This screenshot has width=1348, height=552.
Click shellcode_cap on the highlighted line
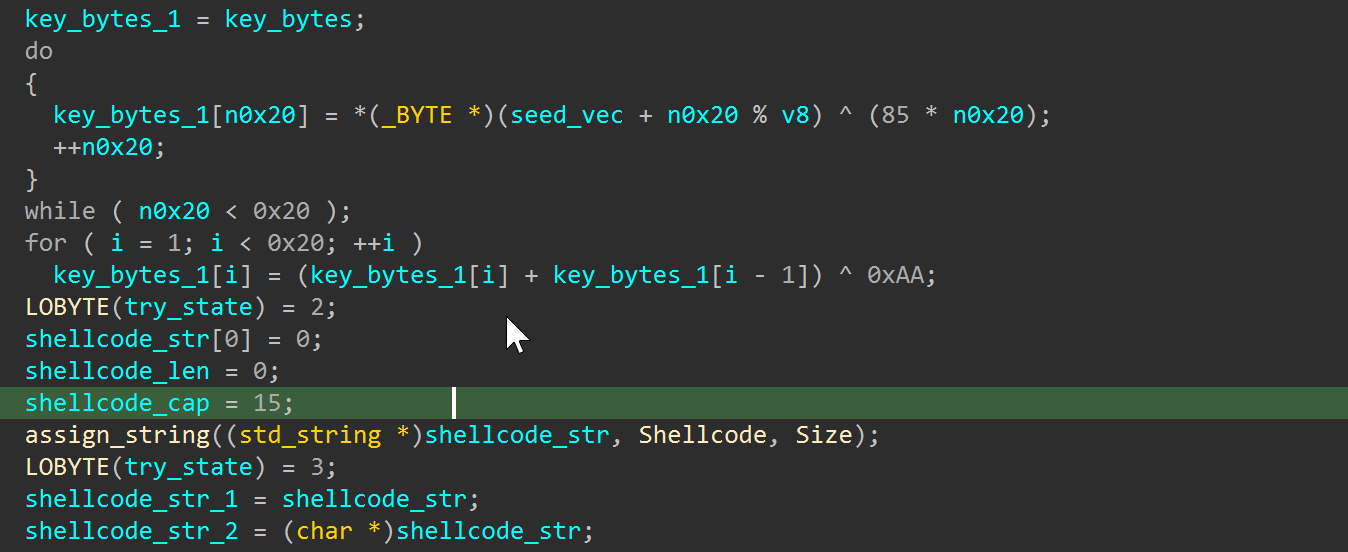coord(117,403)
